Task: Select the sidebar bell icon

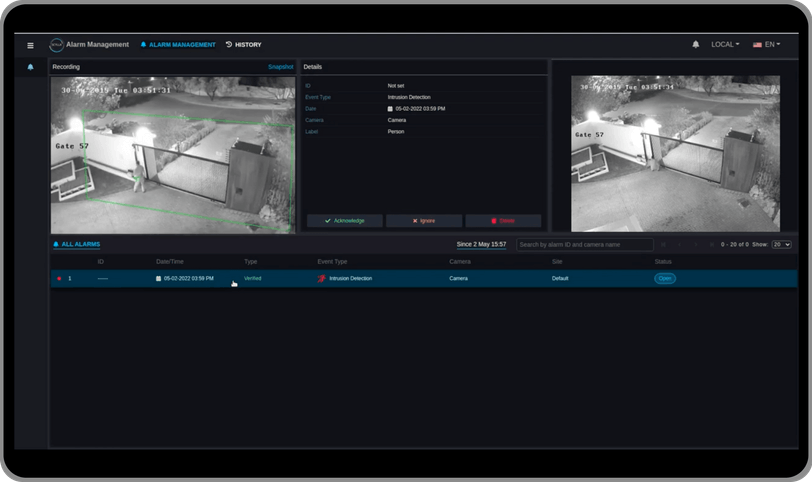Action: coord(31,67)
